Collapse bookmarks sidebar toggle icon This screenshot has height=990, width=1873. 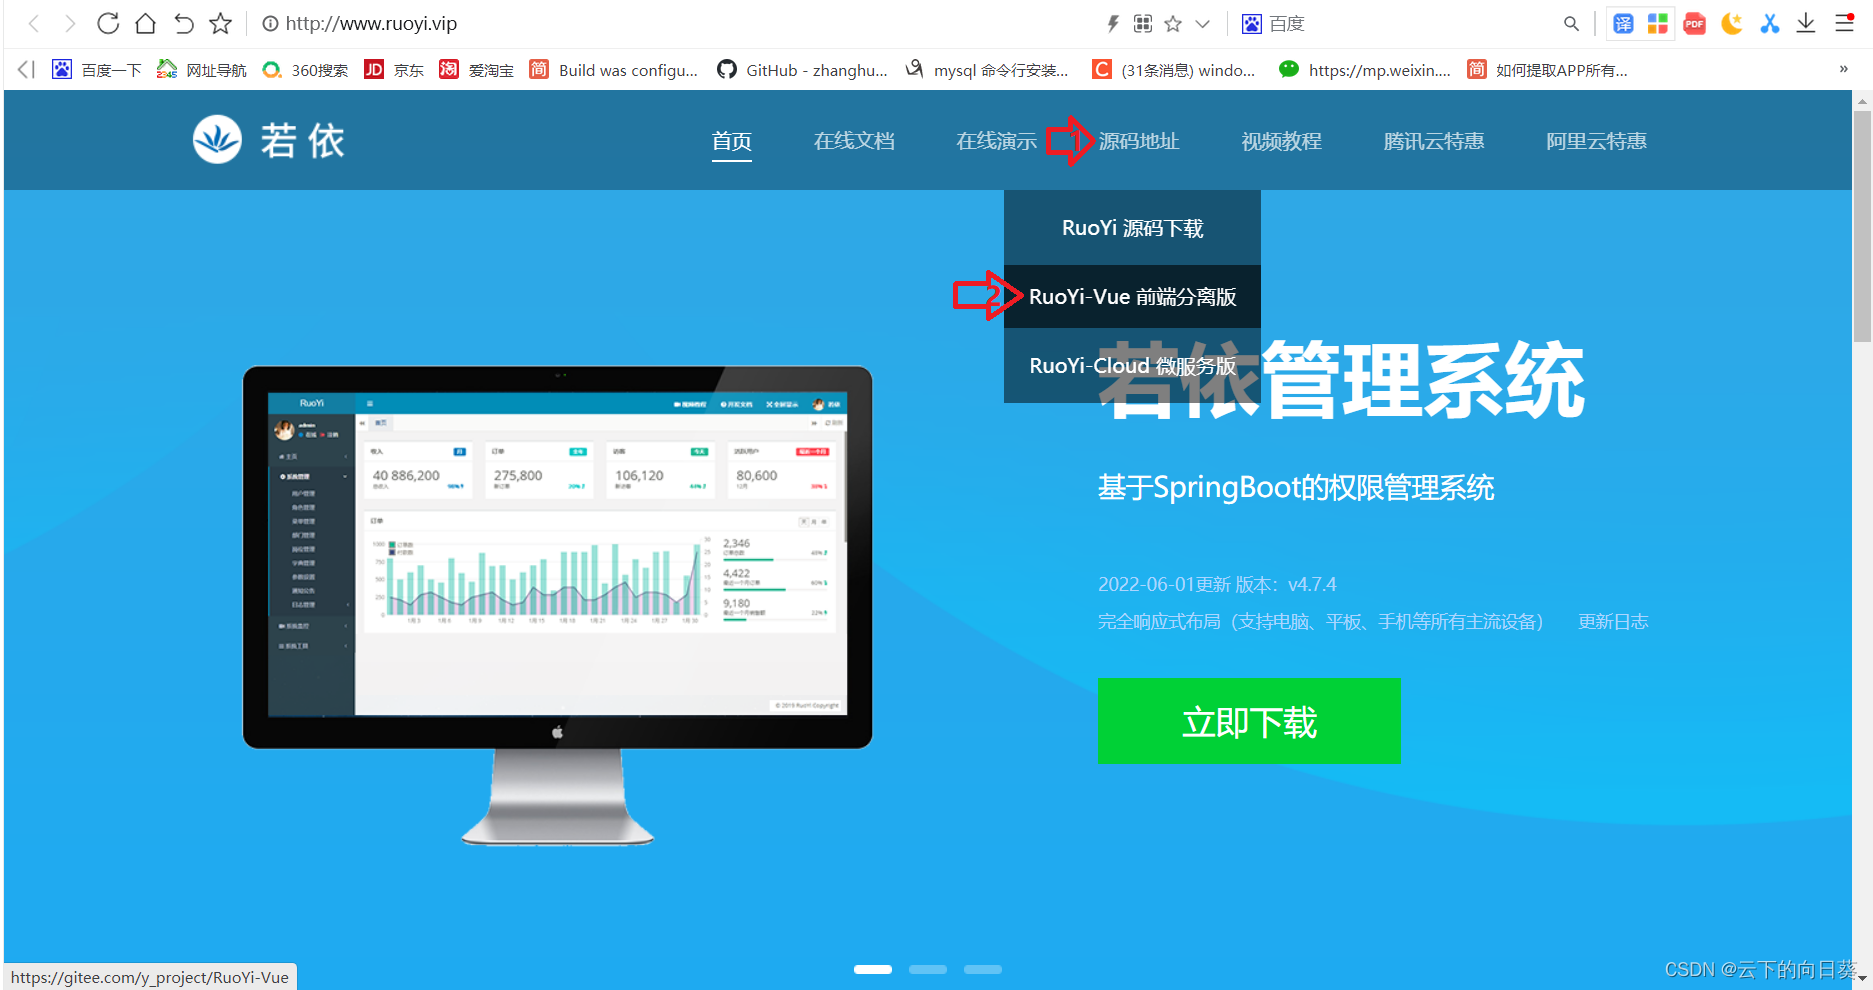pyautogui.click(x=26, y=69)
